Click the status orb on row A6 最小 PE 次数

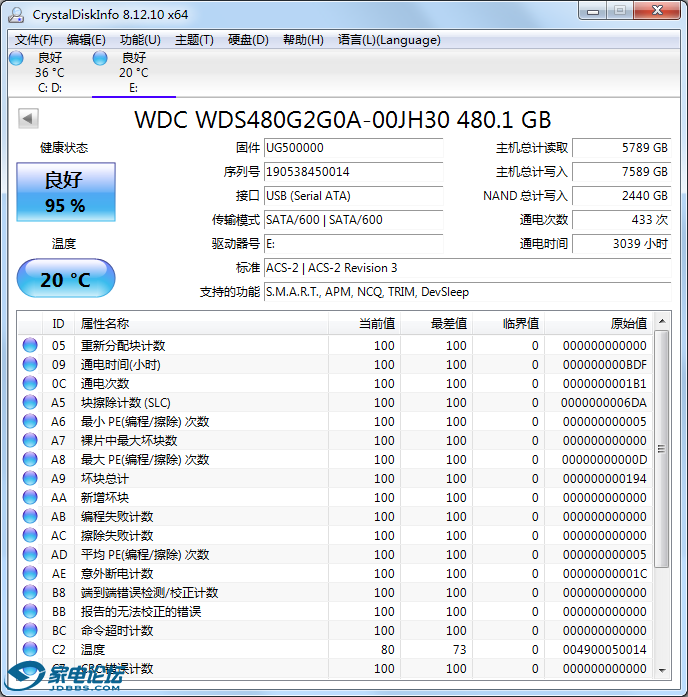[x=30, y=421]
